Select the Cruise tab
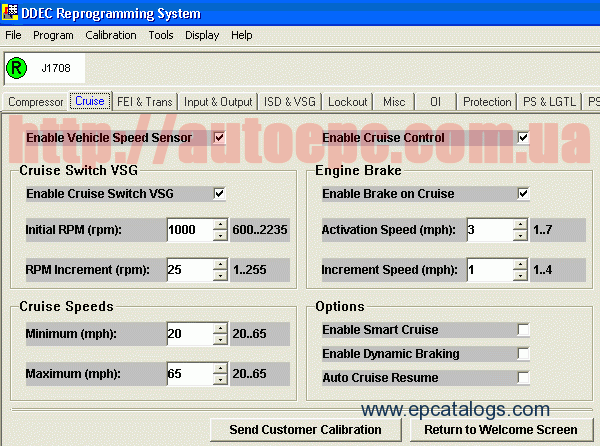This screenshot has height=446, width=600. coord(90,101)
